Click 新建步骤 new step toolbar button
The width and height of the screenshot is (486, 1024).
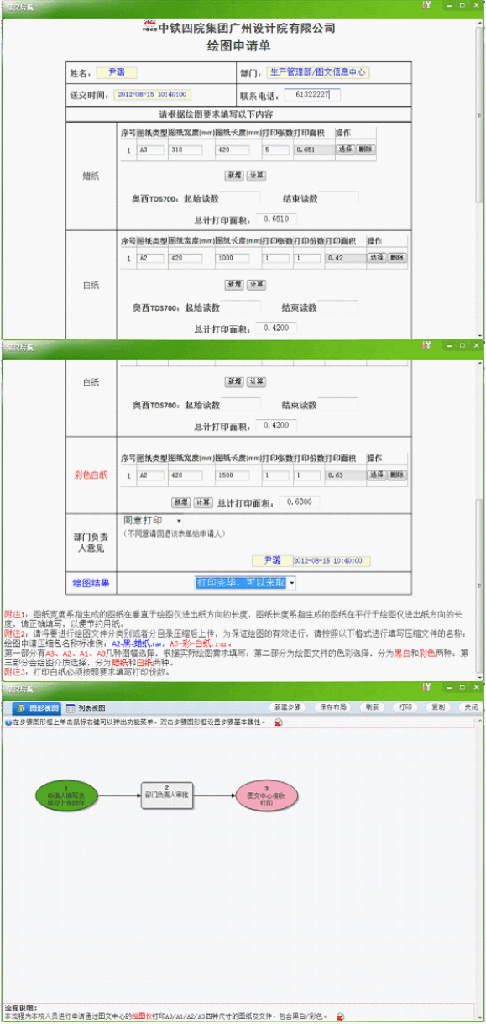click(x=287, y=707)
